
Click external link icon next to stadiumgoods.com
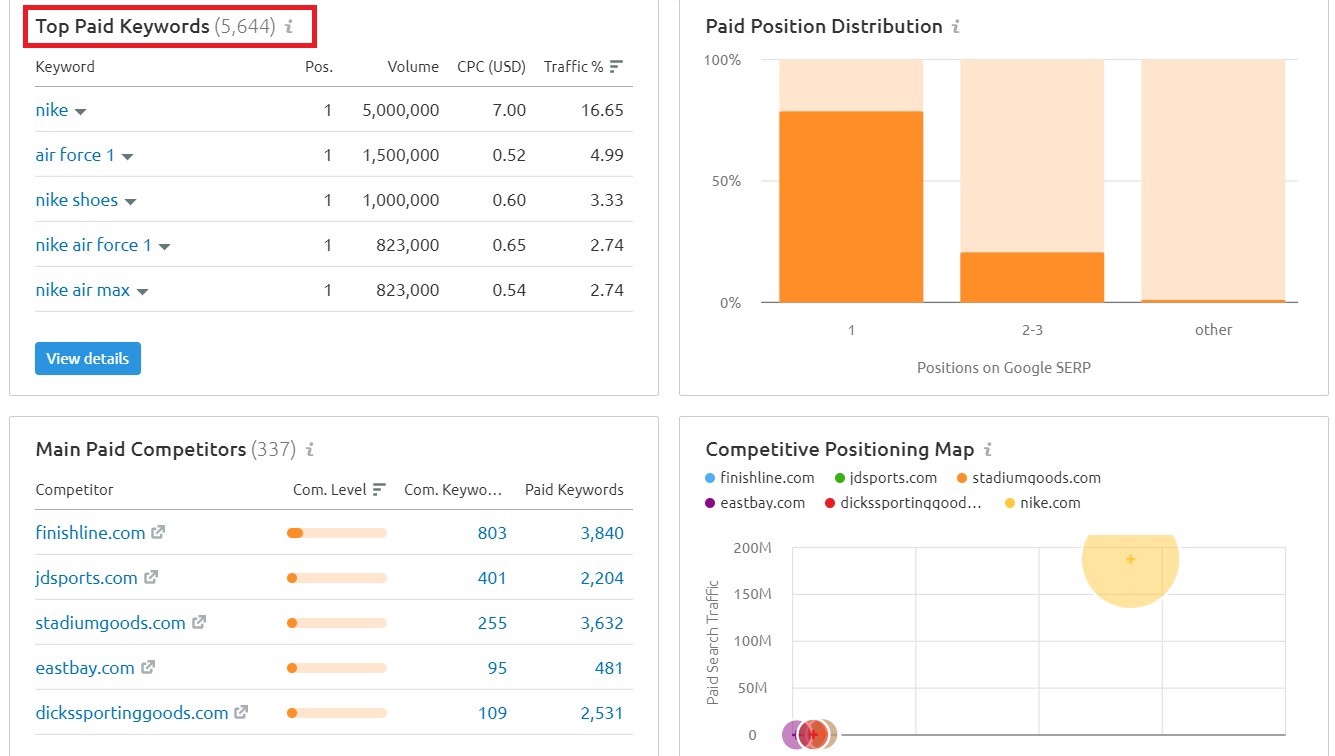199,623
